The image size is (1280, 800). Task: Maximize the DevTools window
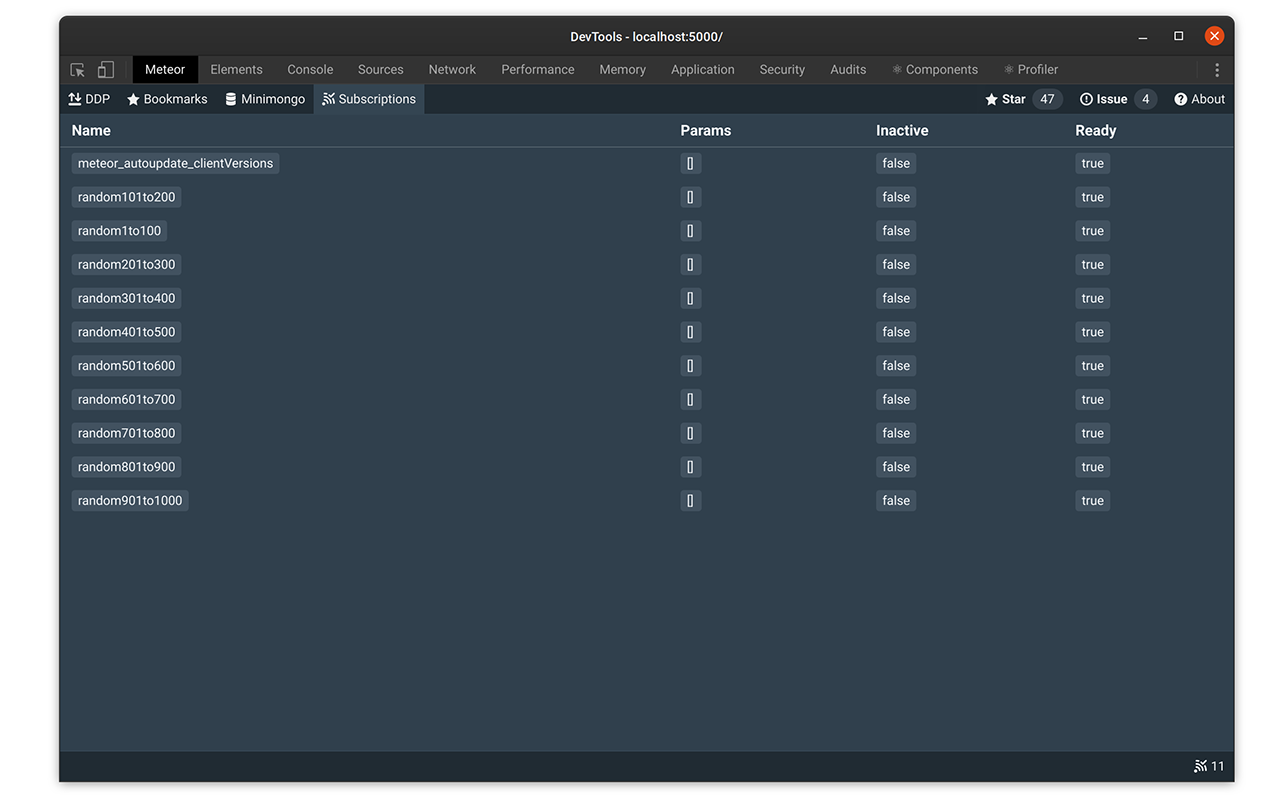(1179, 36)
